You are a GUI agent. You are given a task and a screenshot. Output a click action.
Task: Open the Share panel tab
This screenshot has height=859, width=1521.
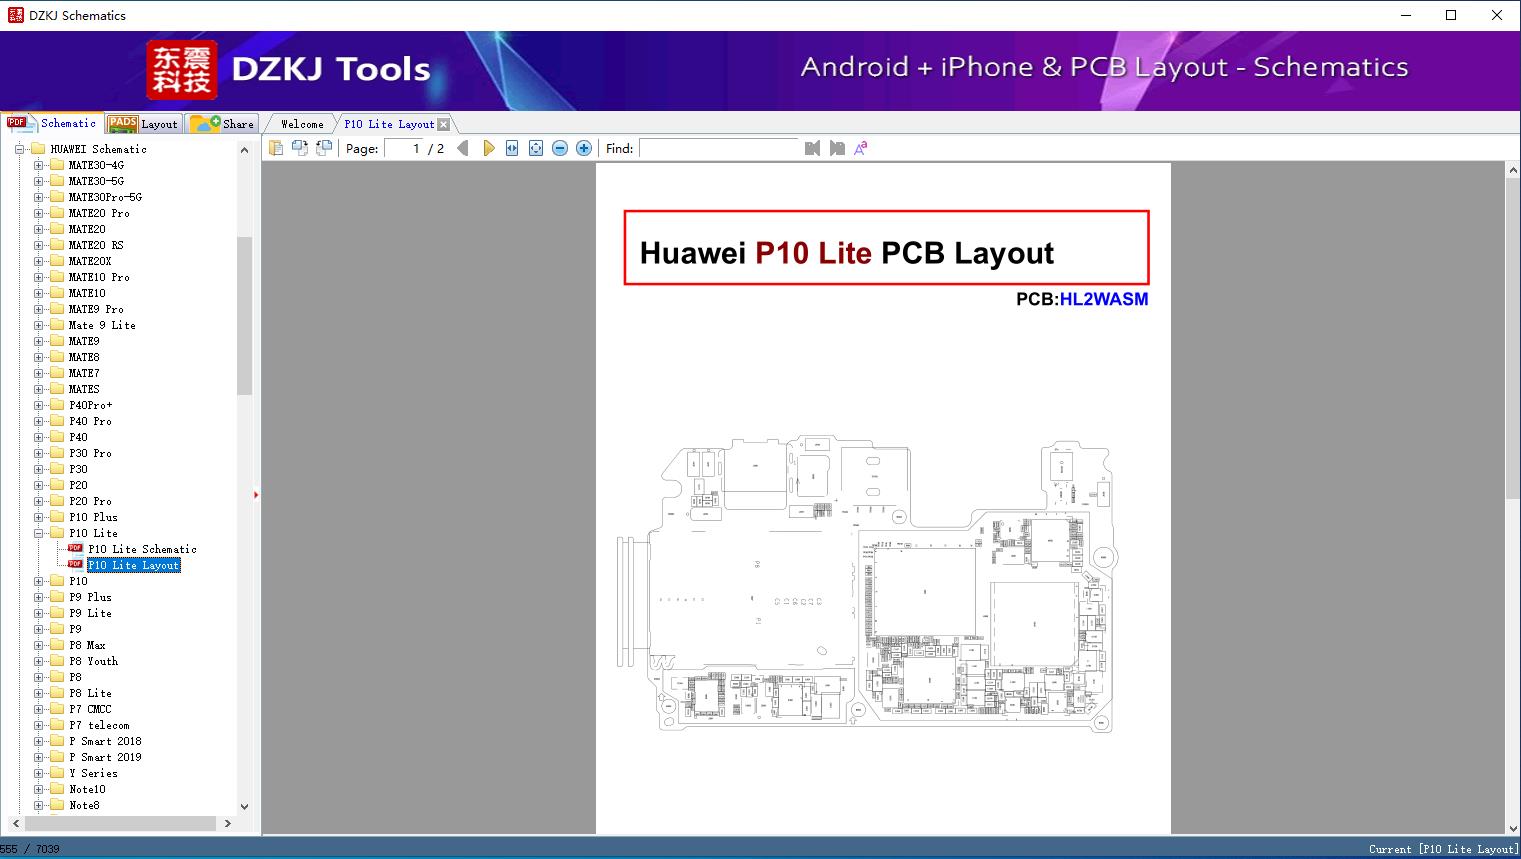[222, 124]
